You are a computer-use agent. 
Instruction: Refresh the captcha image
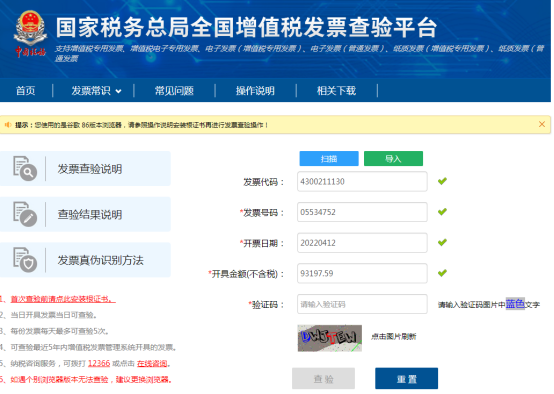330,338
